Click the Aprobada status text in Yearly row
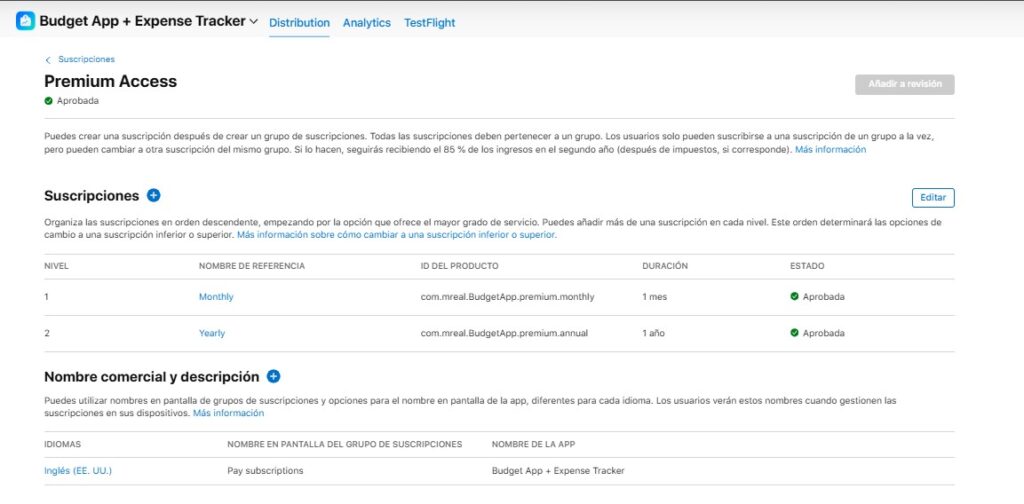The width and height of the screenshot is (1024, 504). point(824,334)
